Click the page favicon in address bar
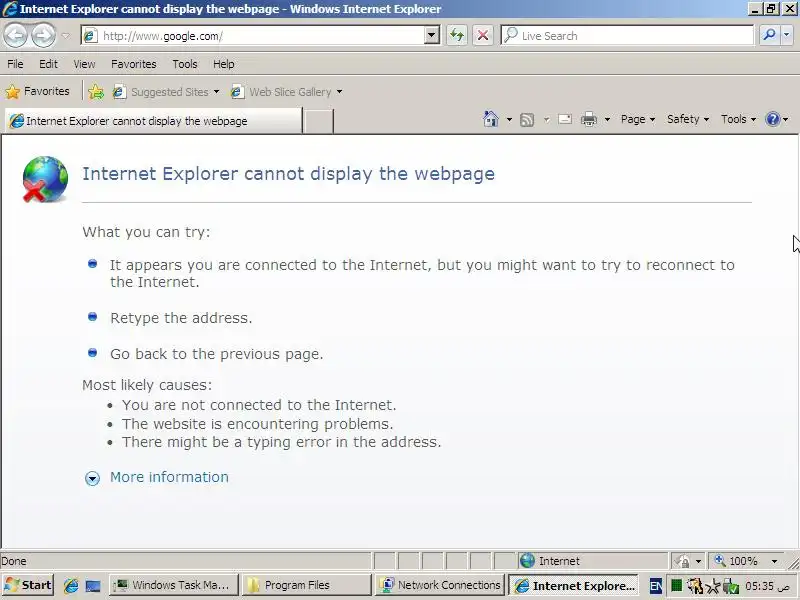Viewport: 800px width, 600px height. pos(90,36)
